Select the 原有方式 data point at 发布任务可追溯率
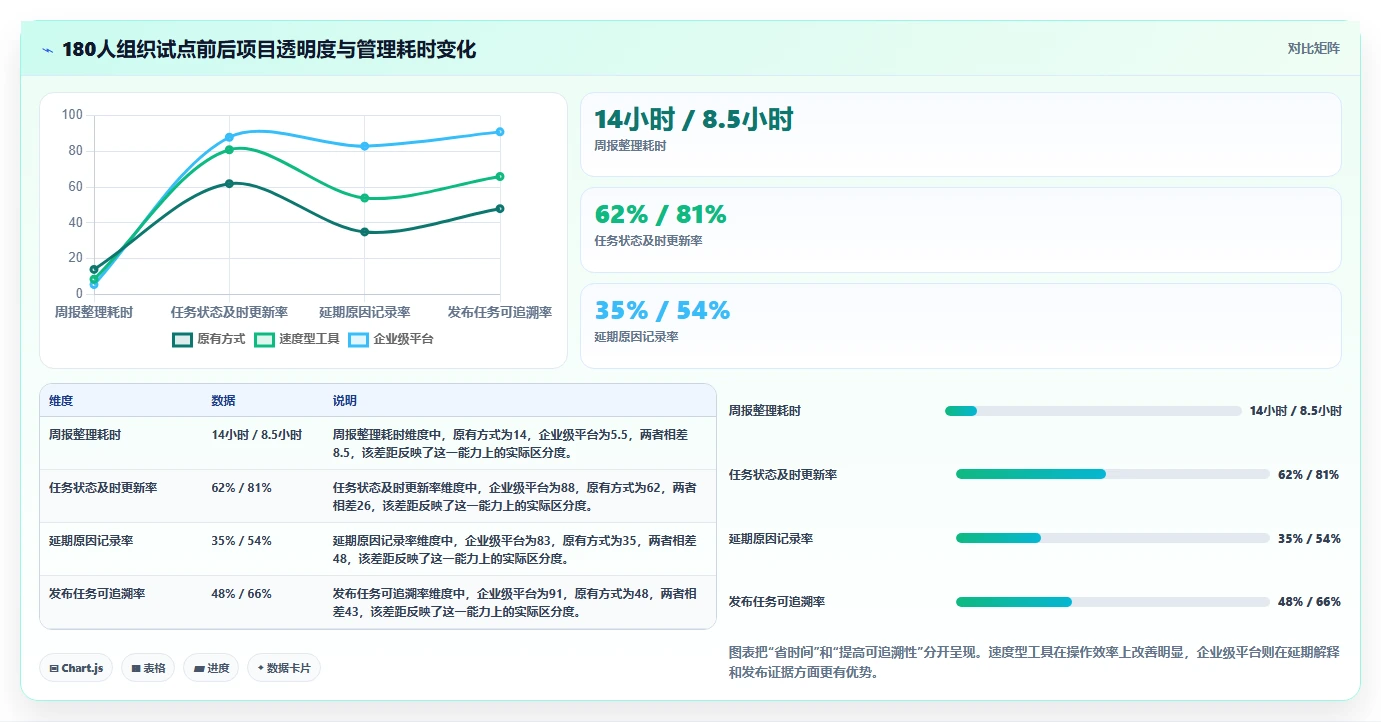Viewport: 1381px width, 722px height. pyautogui.click(x=499, y=208)
